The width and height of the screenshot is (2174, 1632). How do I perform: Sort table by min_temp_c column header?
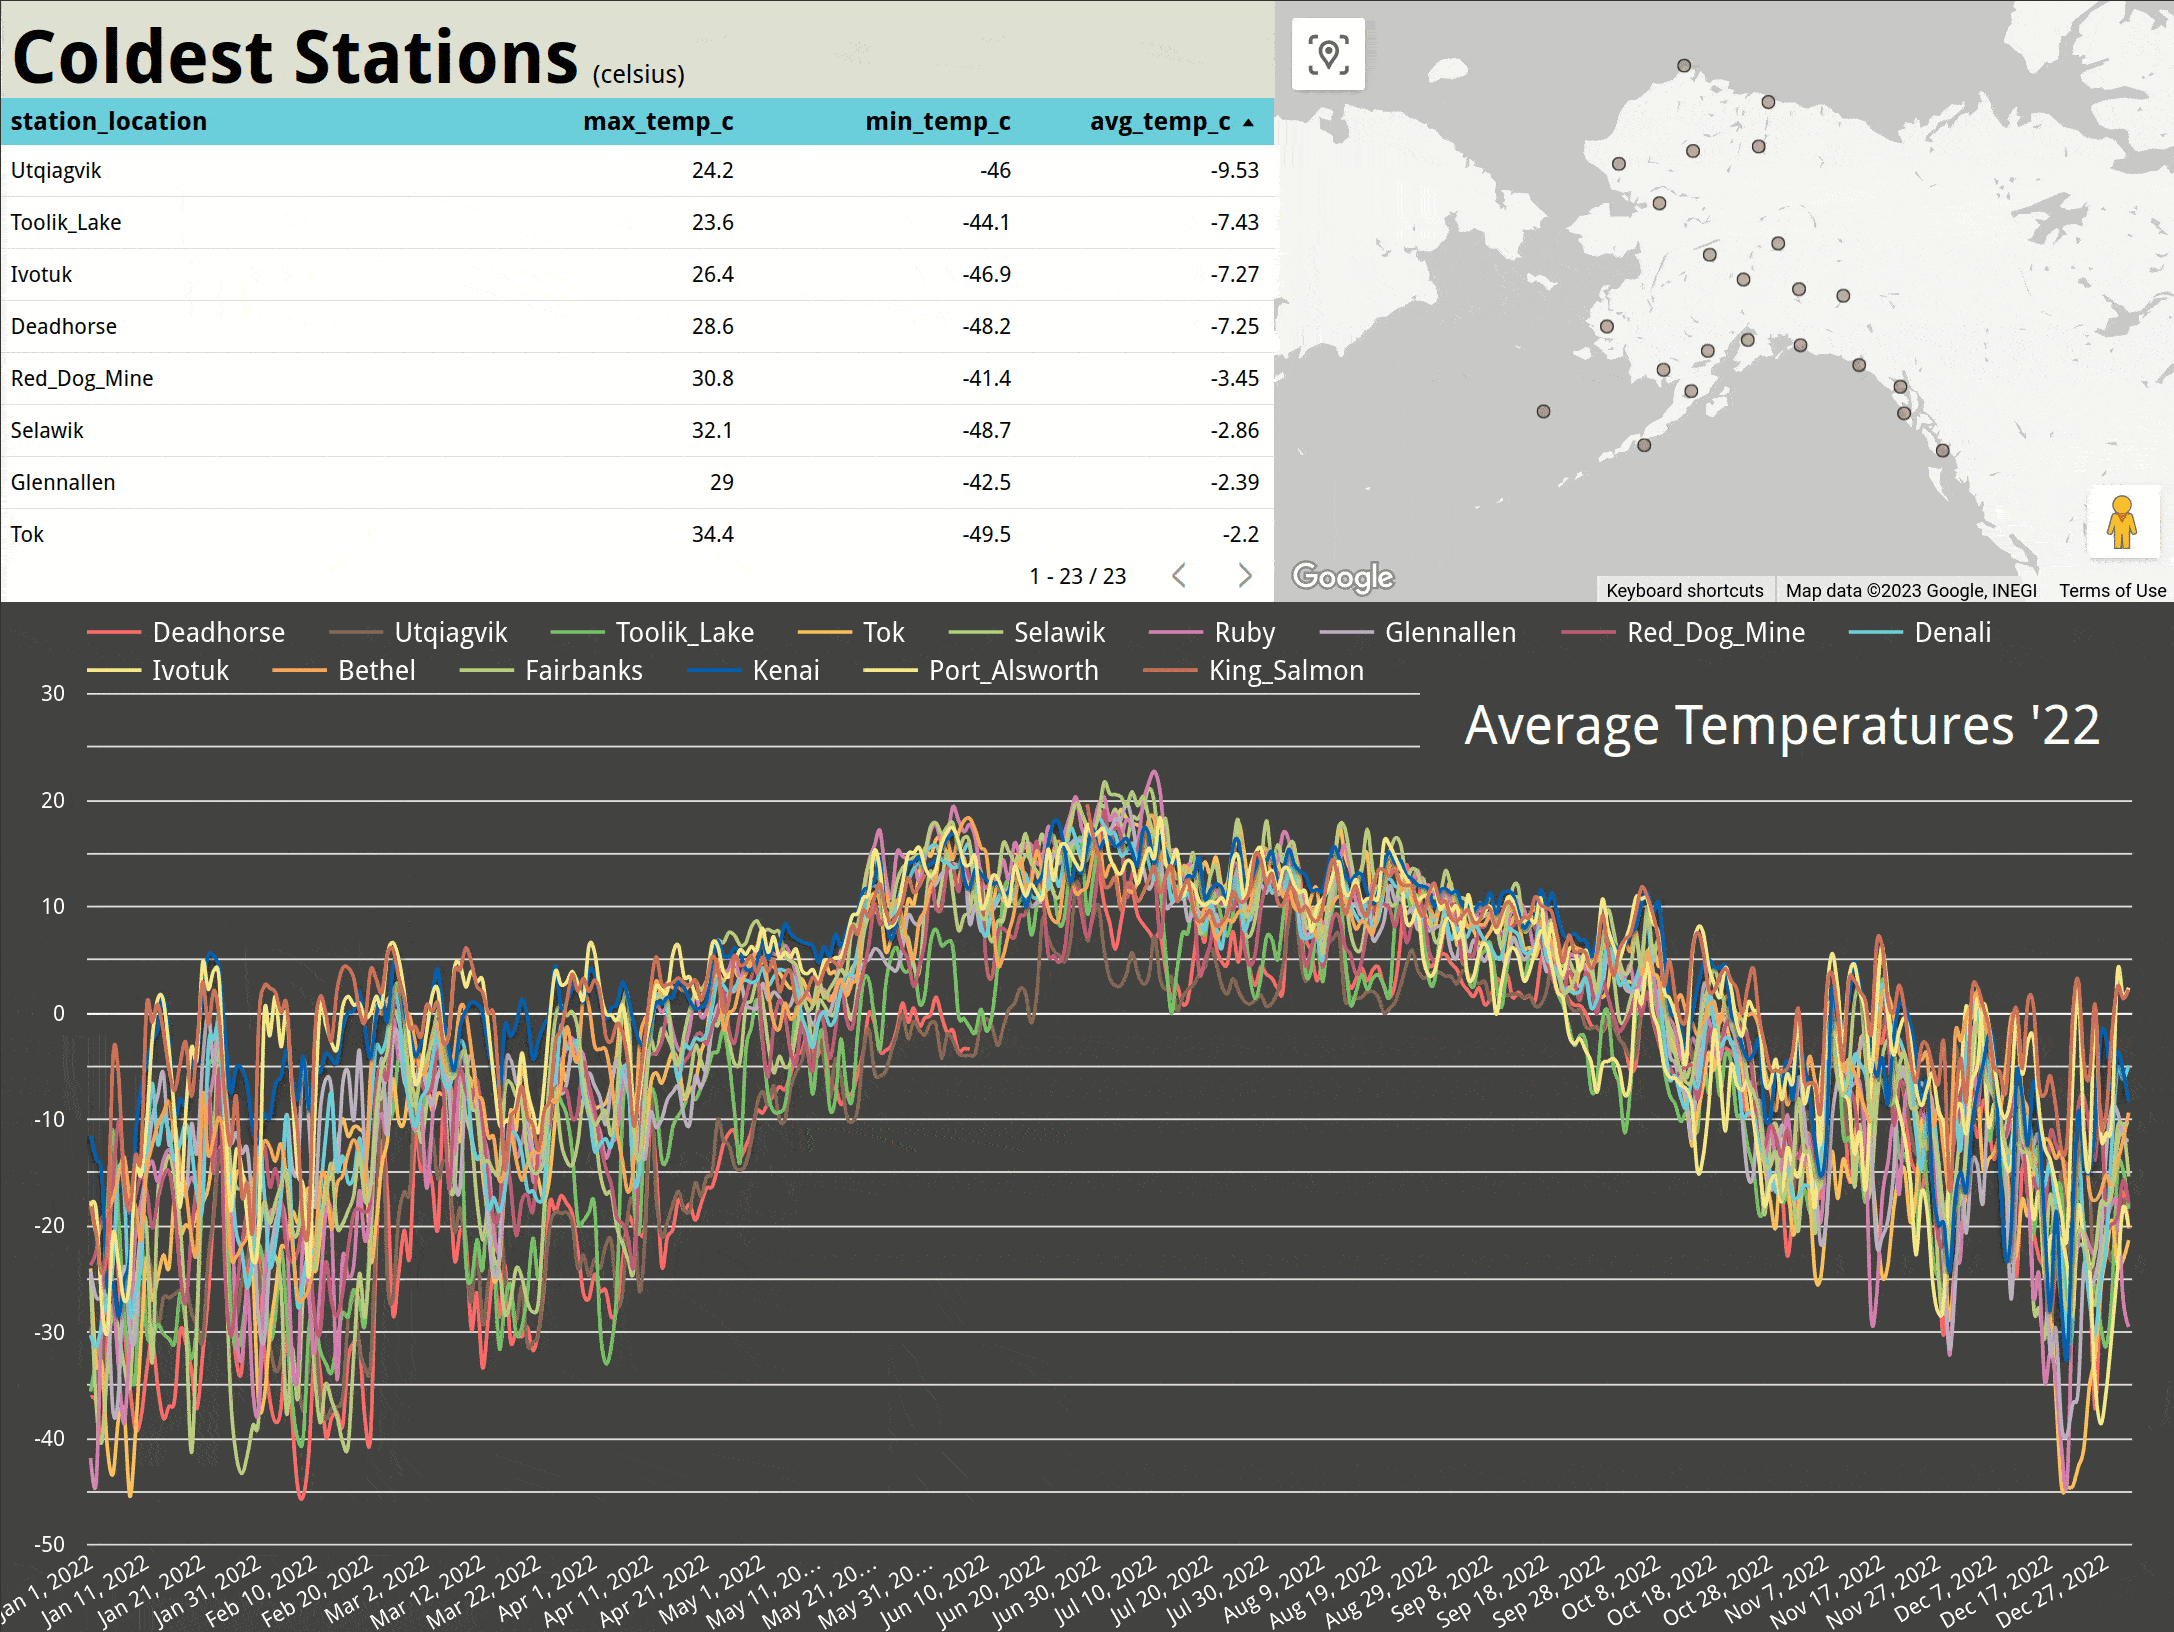point(937,121)
